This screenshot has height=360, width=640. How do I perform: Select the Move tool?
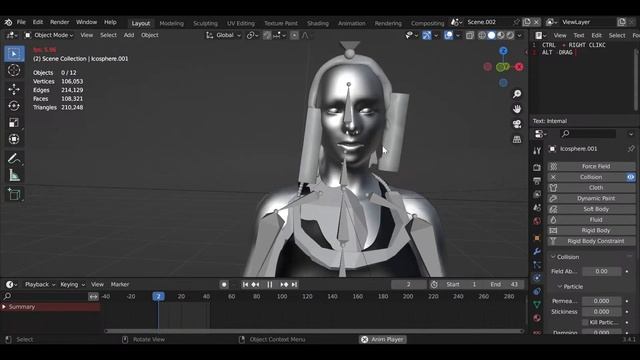tap(14, 89)
